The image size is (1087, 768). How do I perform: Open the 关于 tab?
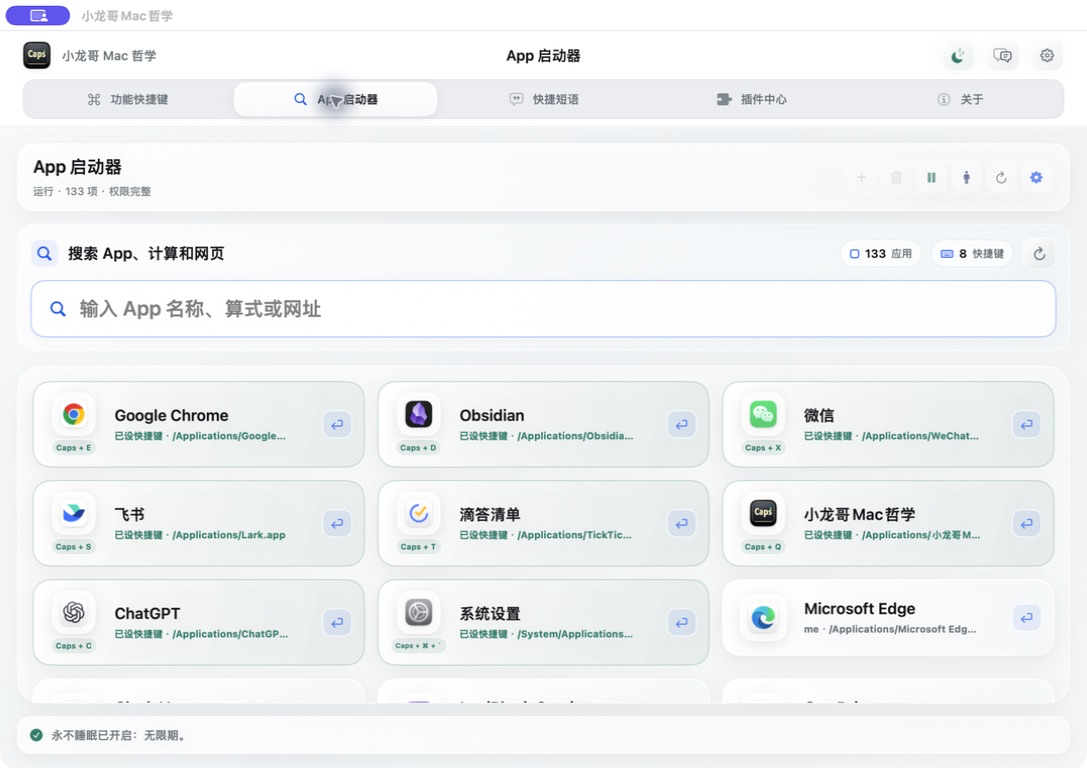tap(960, 99)
